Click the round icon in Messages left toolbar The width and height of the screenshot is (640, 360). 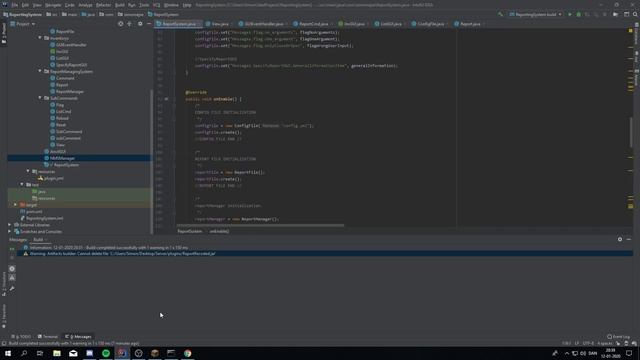(x=12, y=269)
